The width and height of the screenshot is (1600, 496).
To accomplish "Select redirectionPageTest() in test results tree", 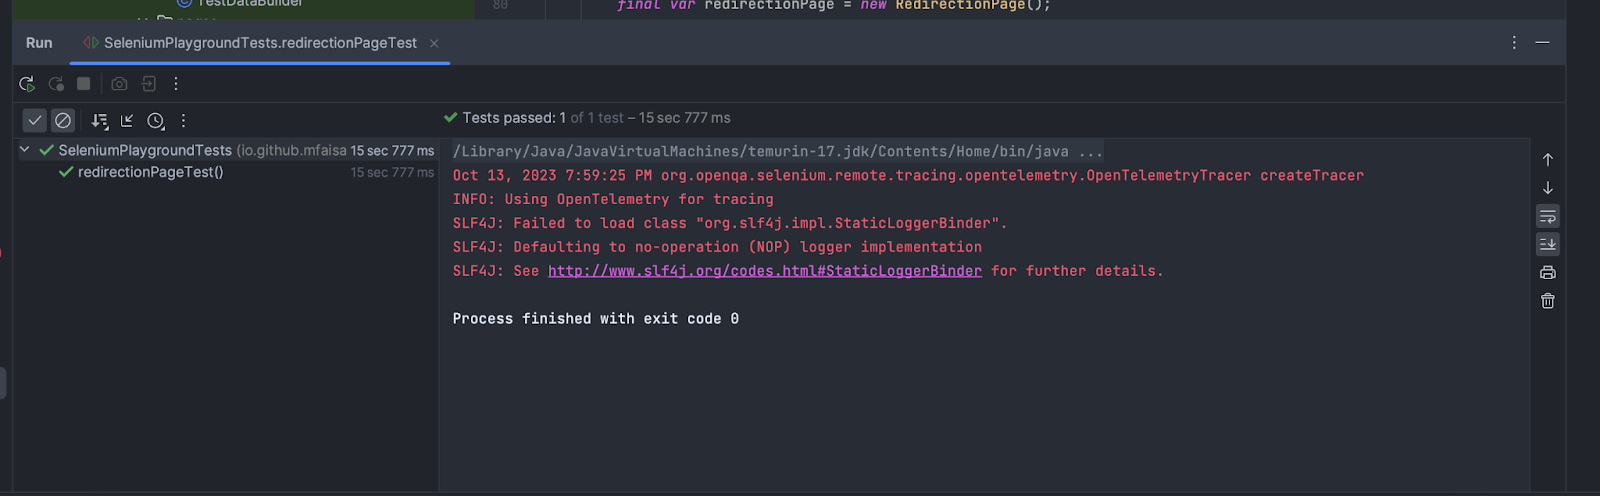I will [x=150, y=172].
